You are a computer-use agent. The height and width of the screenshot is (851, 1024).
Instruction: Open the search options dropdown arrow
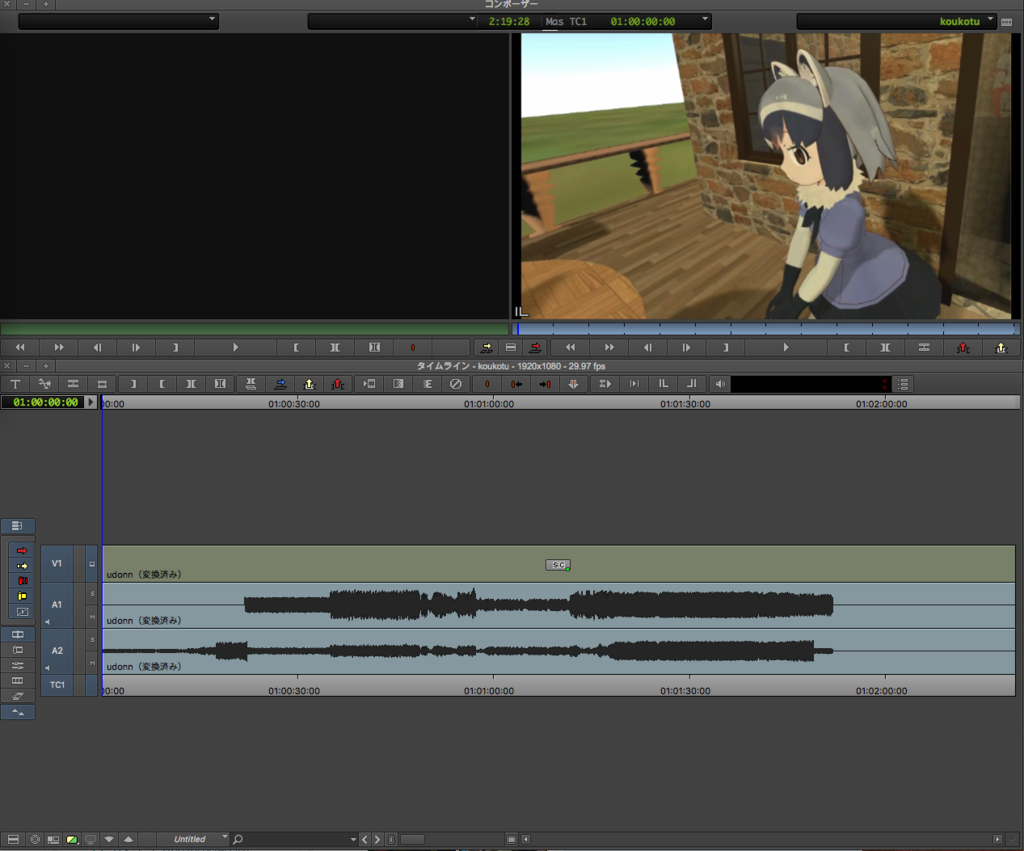[353, 839]
